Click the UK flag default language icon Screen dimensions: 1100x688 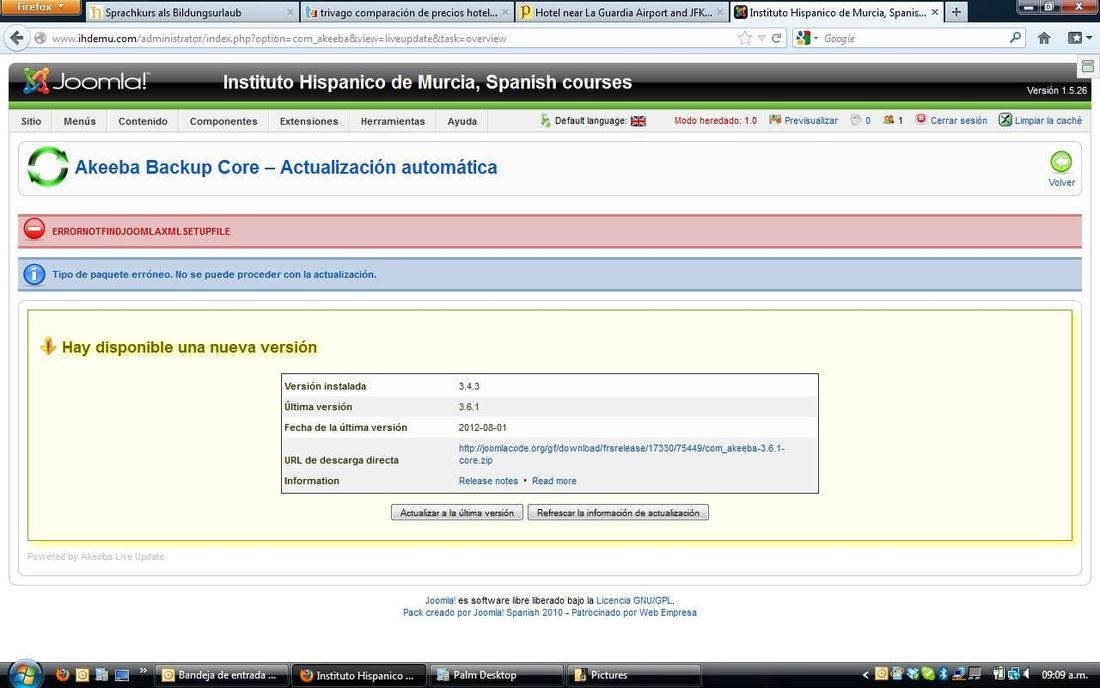pyautogui.click(x=638, y=121)
